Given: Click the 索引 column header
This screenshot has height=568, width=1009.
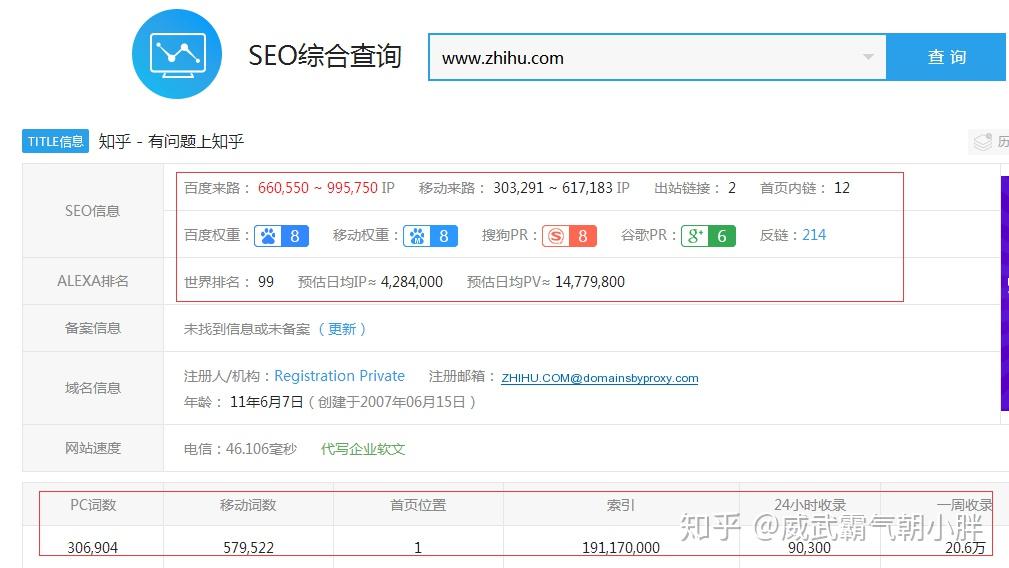Looking at the screenshot, I should click(x=621, y=506).
